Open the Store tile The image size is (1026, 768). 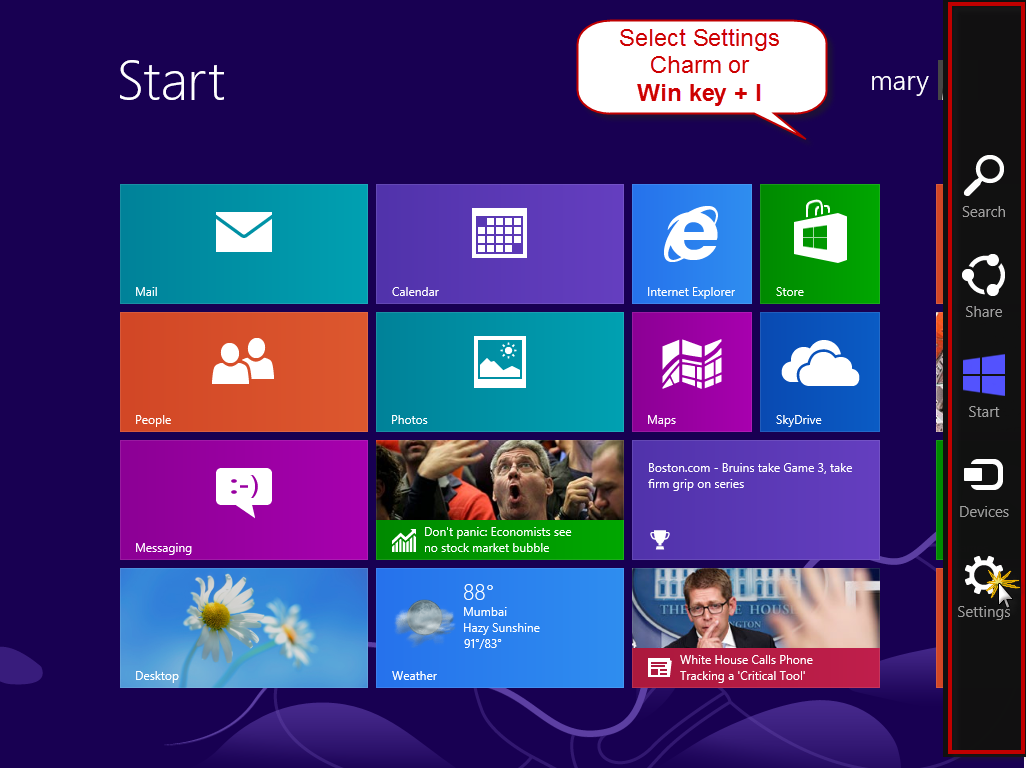[x=820, y=244]
